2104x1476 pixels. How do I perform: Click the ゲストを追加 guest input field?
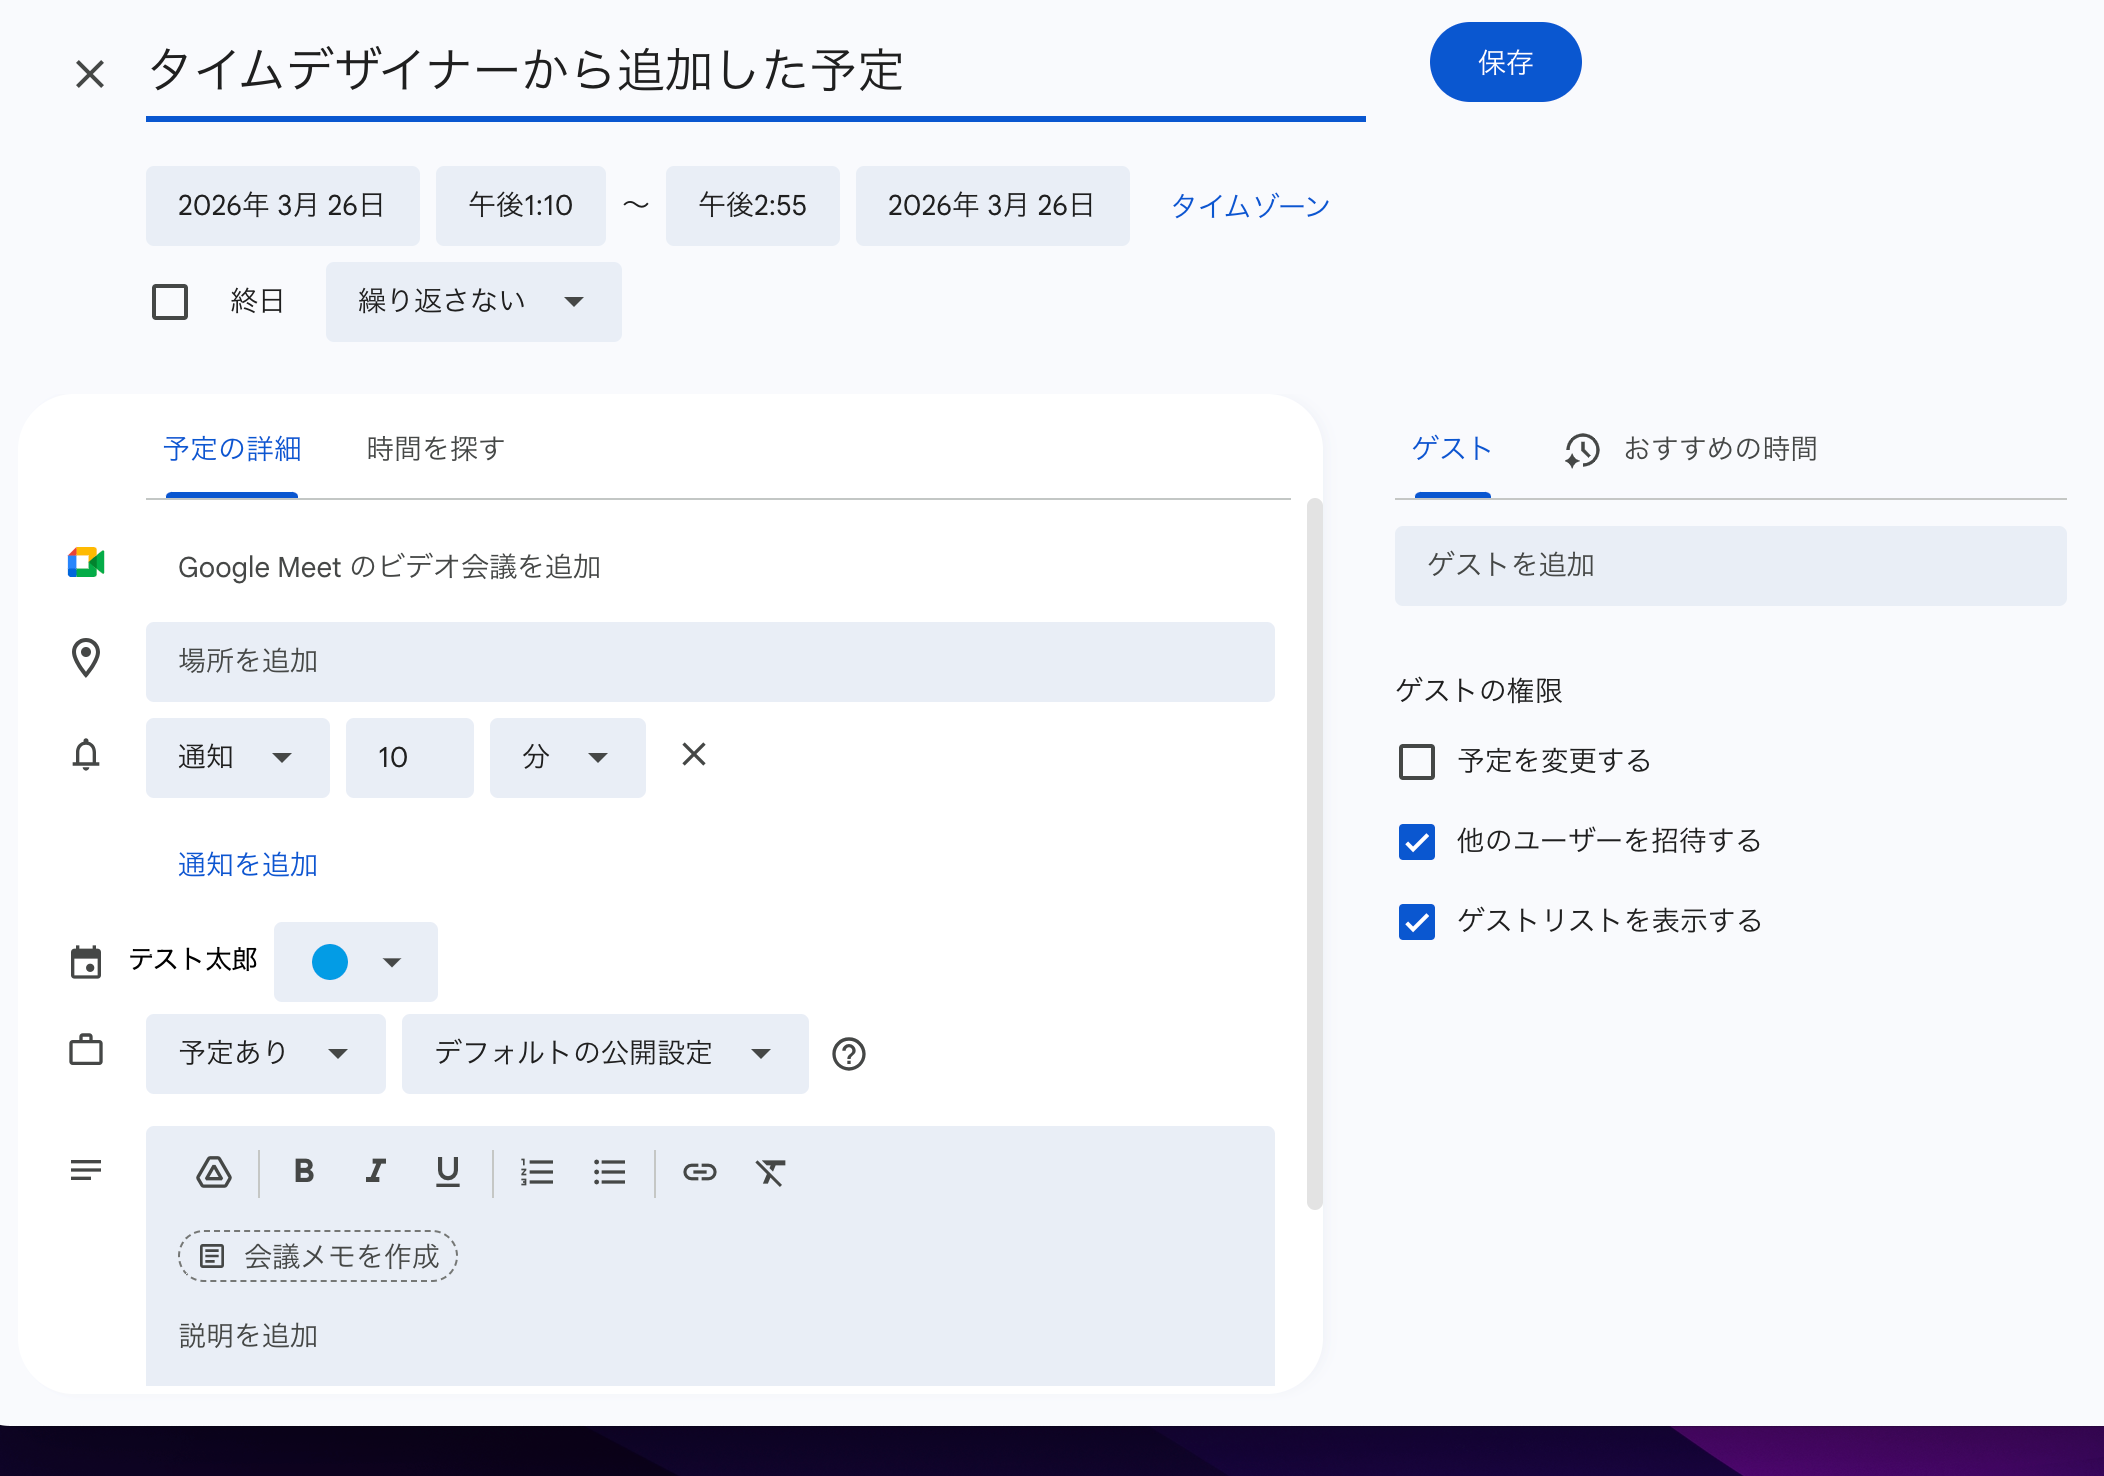tap(1729, 565)
